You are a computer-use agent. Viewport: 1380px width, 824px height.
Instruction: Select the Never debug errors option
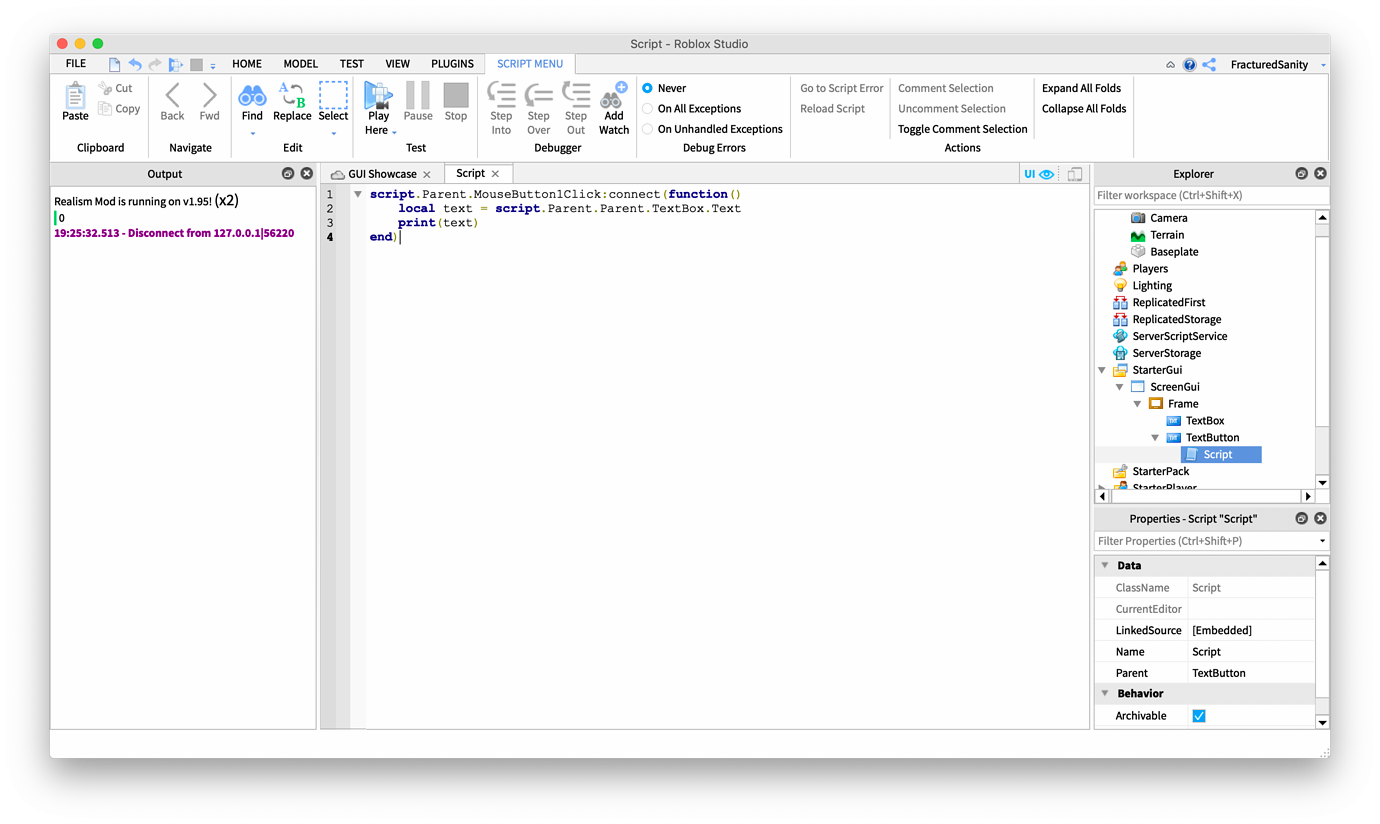648,87
